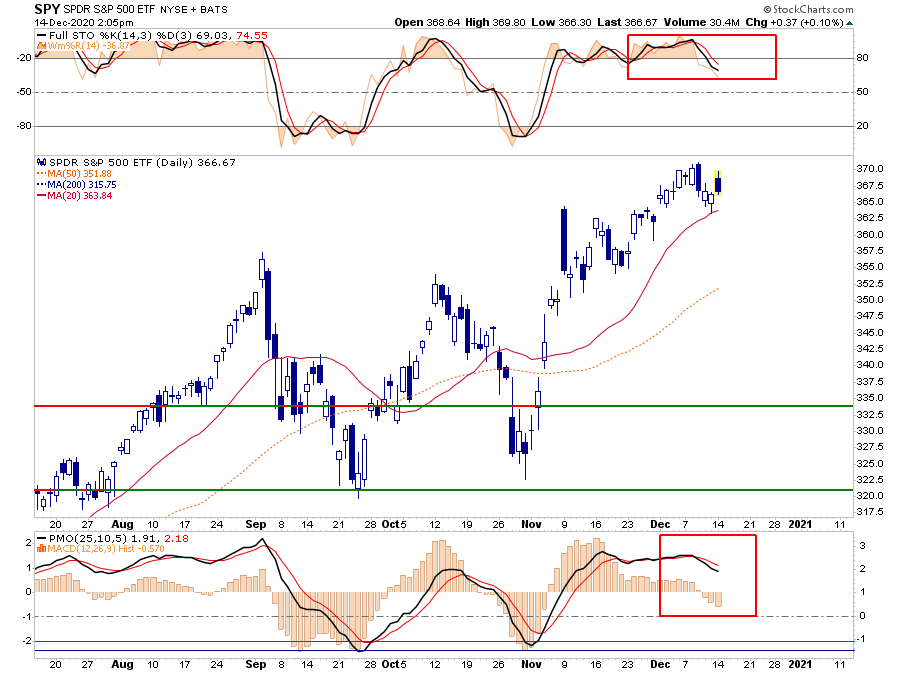Click the 332.5 price axis label
Image resolution: width=900 pixels, height=673 pixels.
coord(870,414)
